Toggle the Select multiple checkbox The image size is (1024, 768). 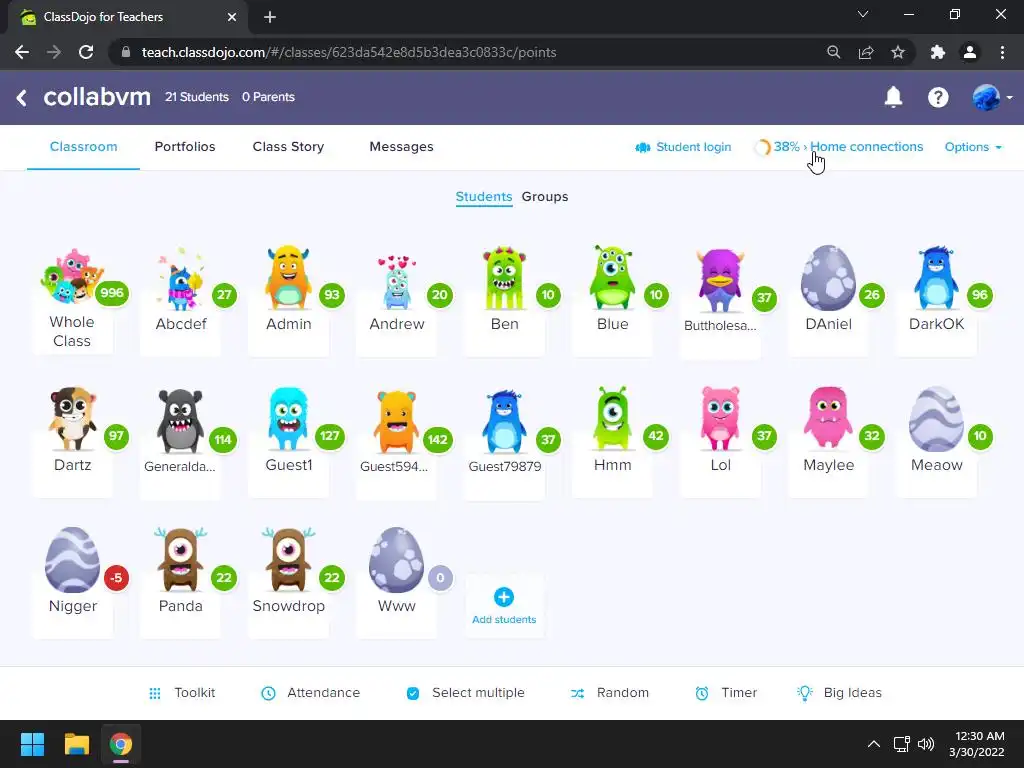[x=413, y=693]
